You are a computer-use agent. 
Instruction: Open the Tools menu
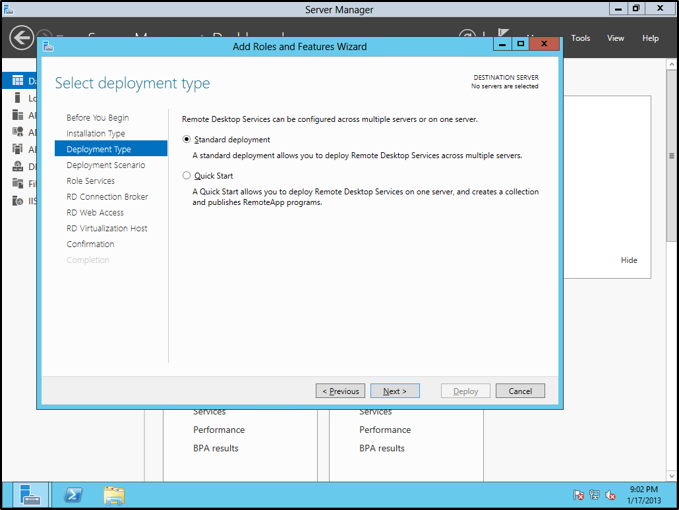coord(581,38)
